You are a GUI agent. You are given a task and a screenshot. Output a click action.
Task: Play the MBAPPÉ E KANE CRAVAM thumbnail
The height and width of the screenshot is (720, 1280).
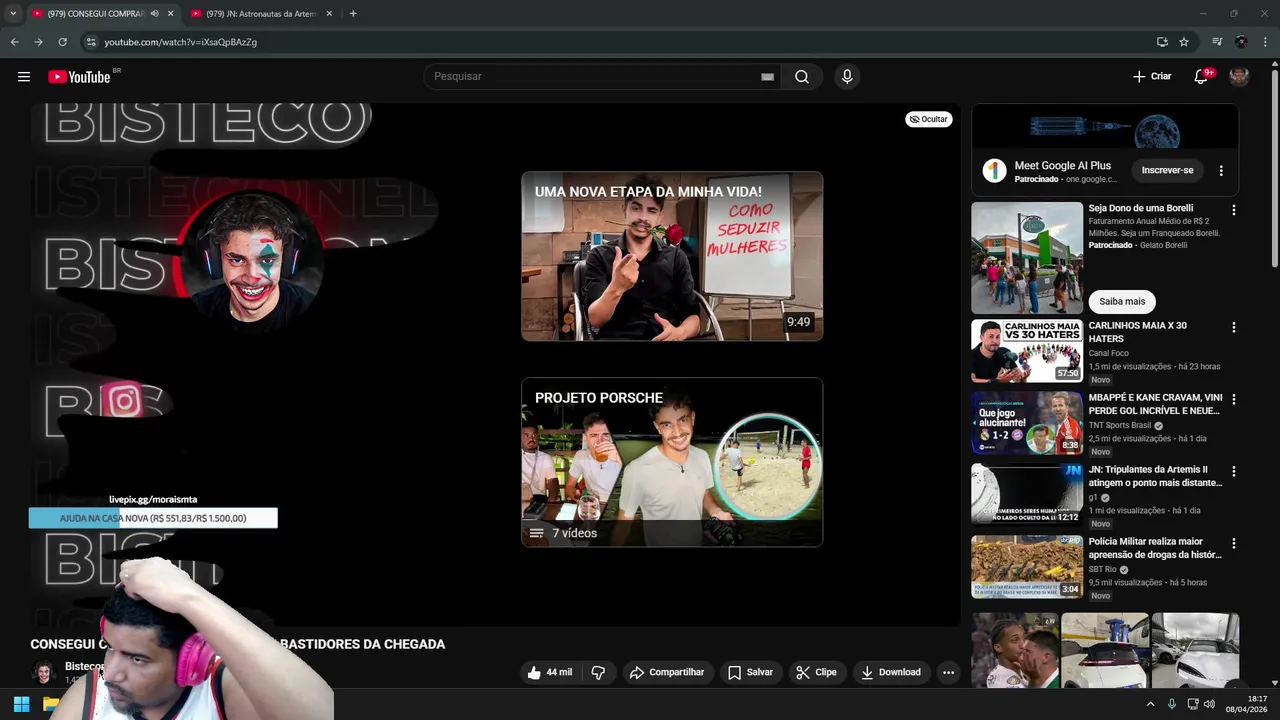click(x=1027, y=423)
